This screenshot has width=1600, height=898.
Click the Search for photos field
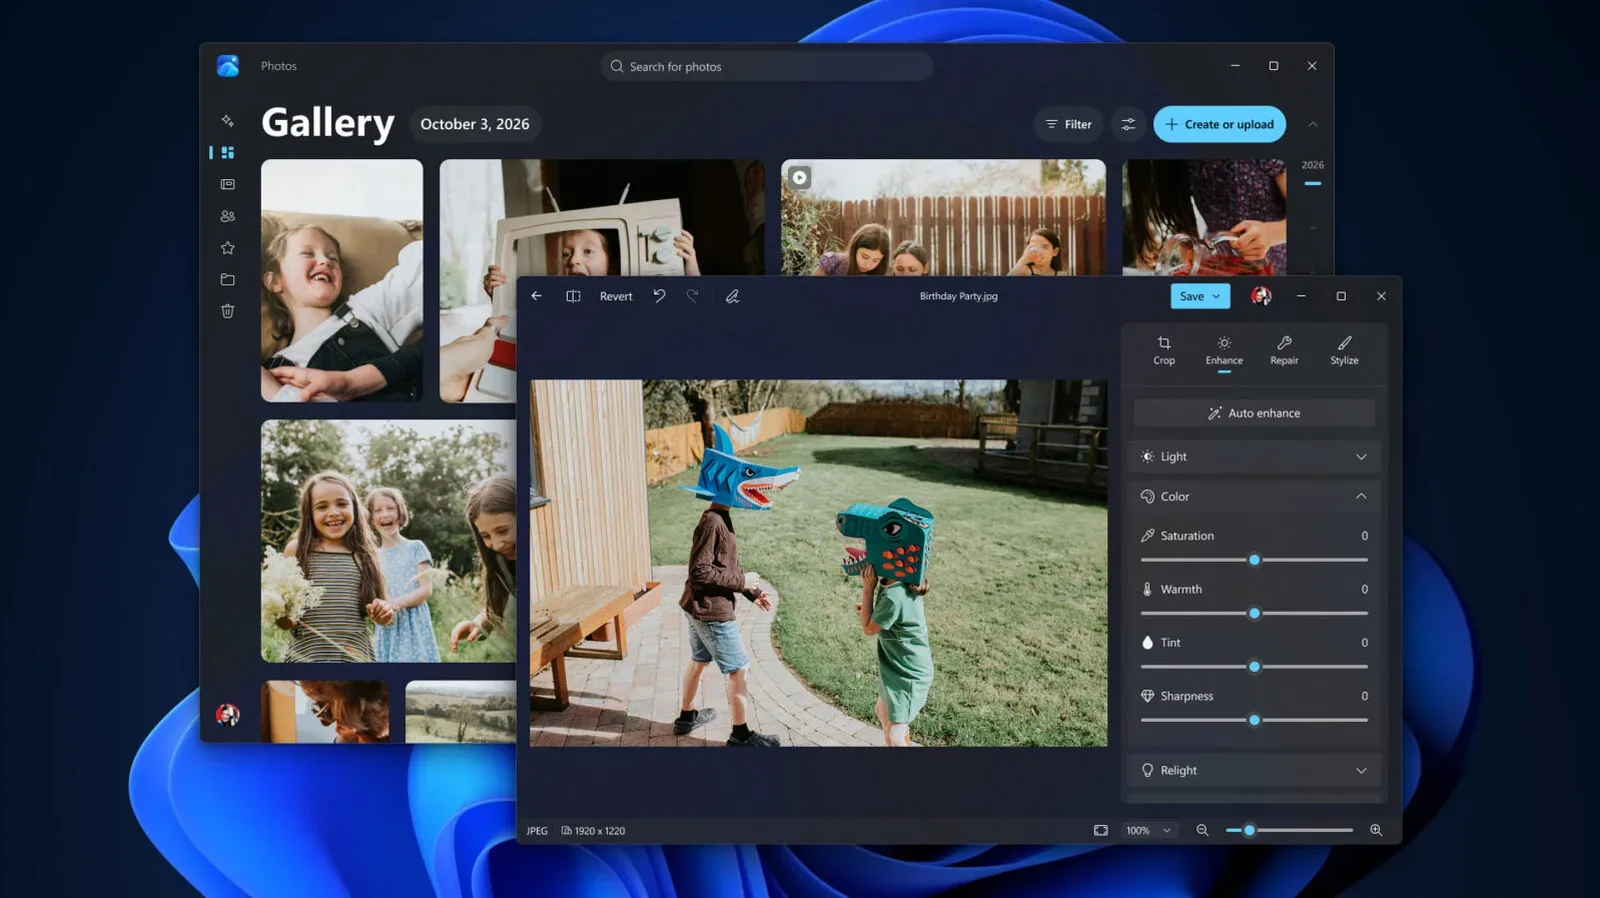(767, 66)
